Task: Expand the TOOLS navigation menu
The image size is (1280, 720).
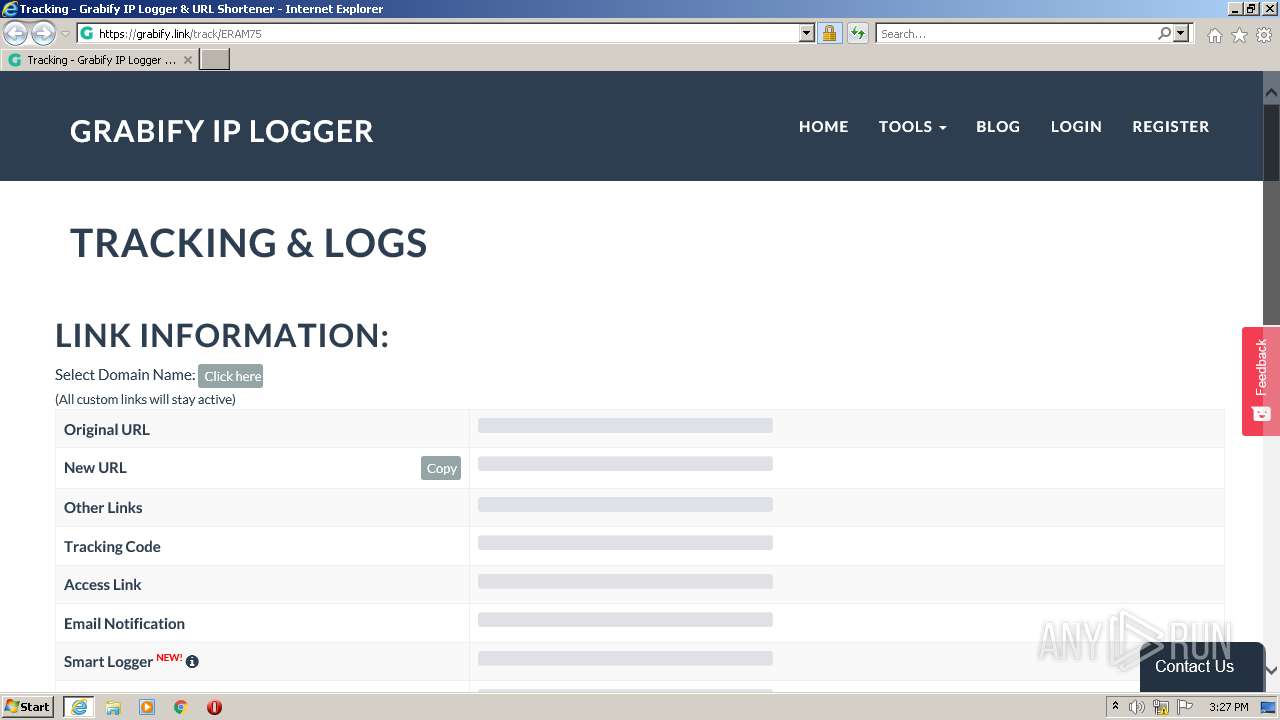Action: click(912, 126)
